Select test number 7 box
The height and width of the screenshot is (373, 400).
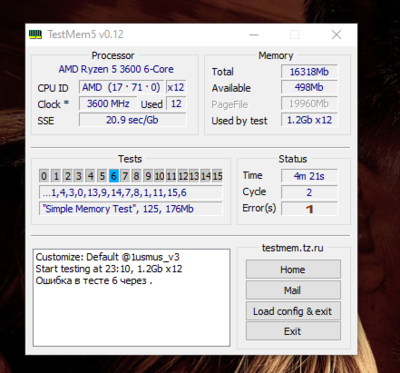coord(125,176)
